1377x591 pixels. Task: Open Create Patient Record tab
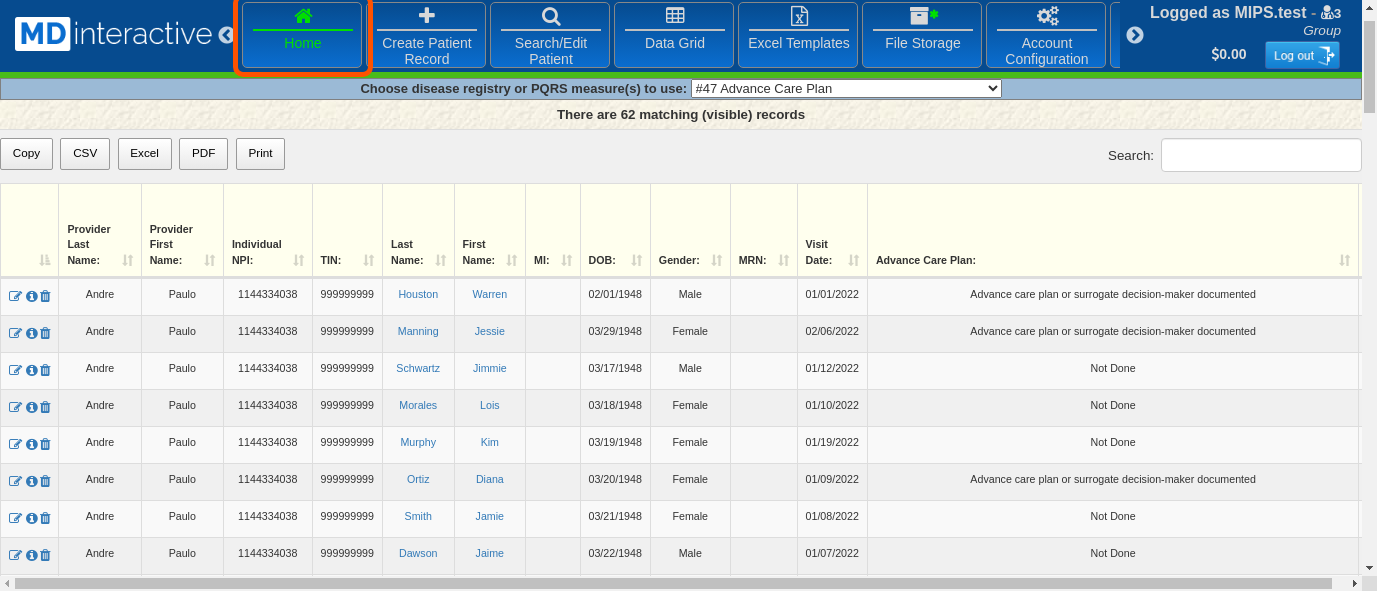click(x=427, y=35)
